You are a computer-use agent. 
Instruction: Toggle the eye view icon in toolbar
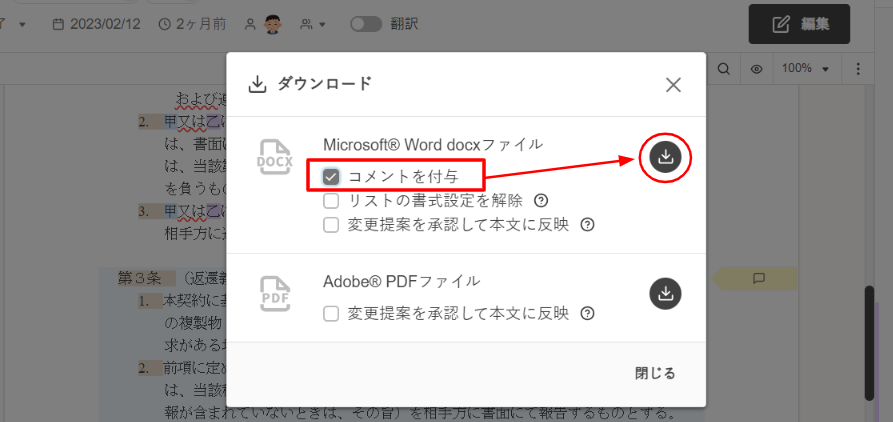757,69
